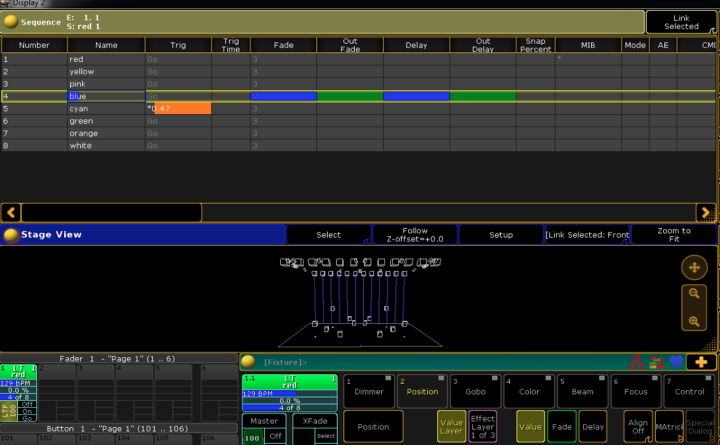720x445 pixels.
Task: Click Follow Z-offset button in Stage View
Action: point(415,235)
